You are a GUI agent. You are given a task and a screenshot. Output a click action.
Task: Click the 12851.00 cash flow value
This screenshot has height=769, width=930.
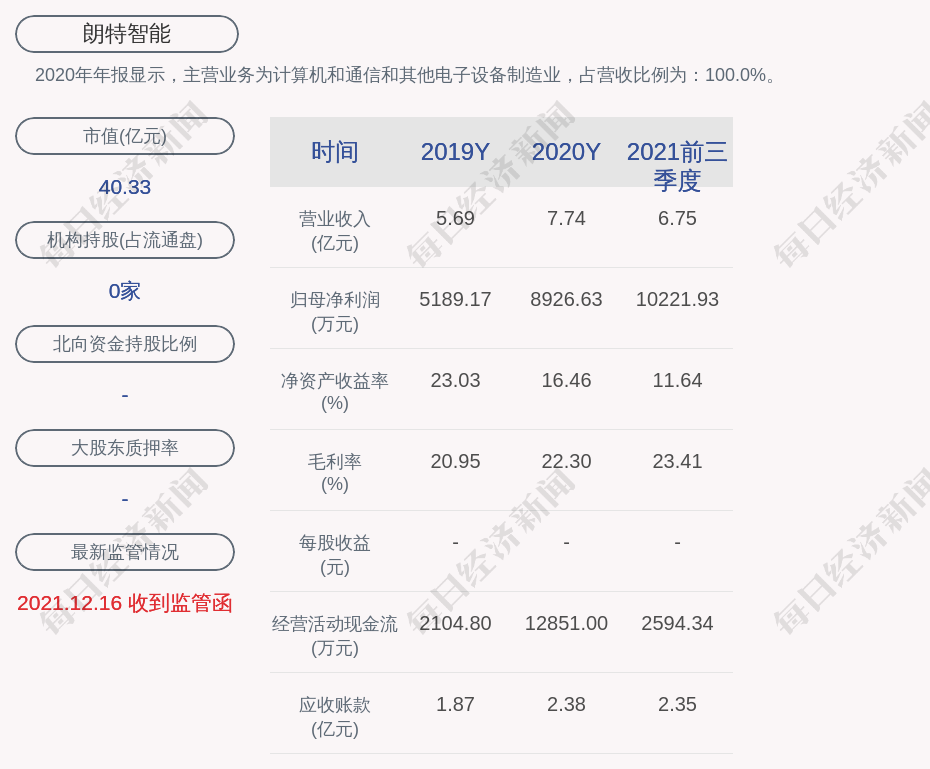tap(566, 623)
